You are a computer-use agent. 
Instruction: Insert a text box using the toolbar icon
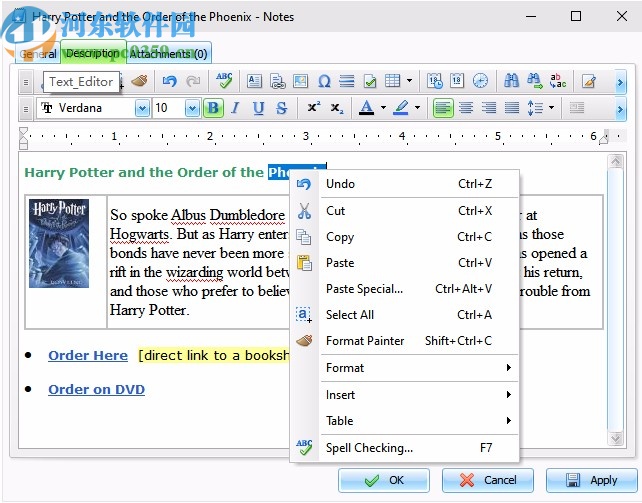pyautogui.click(x=254, y=81)
